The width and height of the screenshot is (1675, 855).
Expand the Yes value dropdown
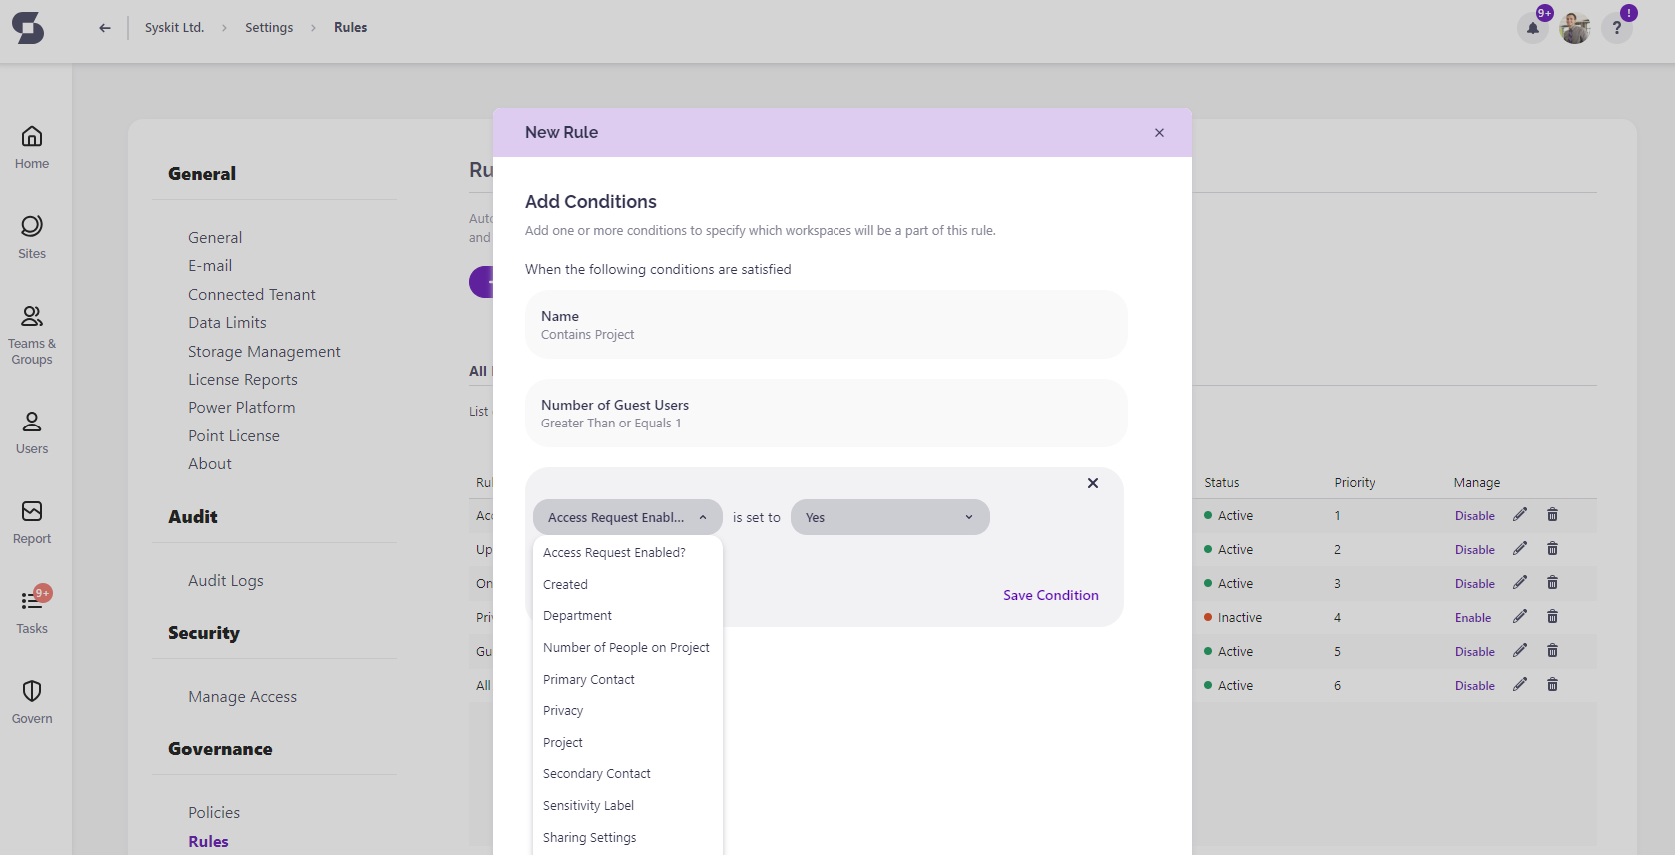(x=889, y=517)
